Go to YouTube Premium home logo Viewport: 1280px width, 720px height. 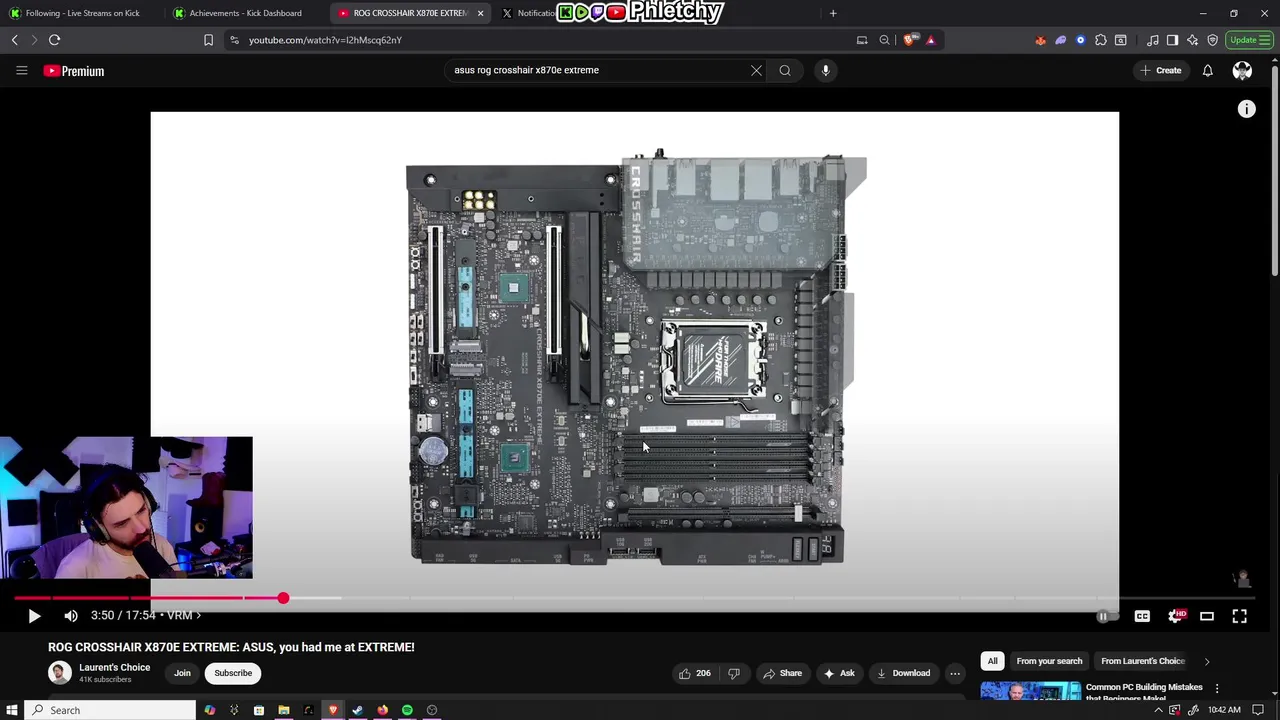pos(74,71)
